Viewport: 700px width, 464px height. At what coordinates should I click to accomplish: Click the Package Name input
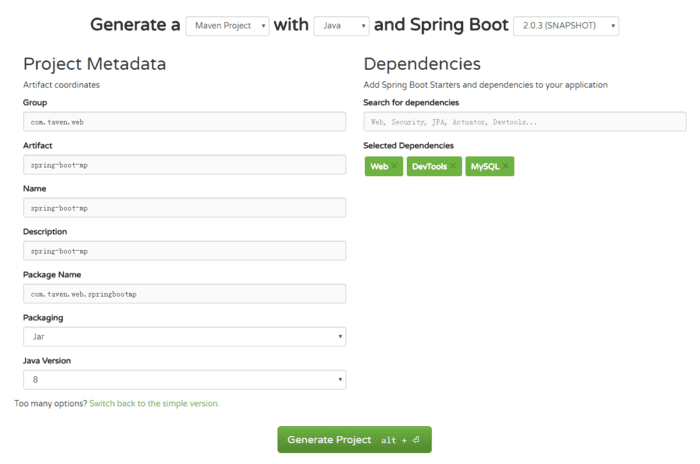click(x=184, y=294)
